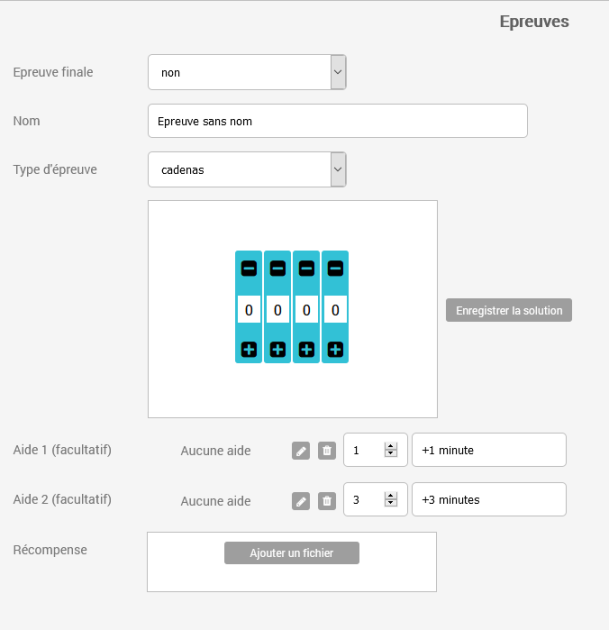
Task: Click Ajouter un fichier button
Action: click(x=291, y=553)
